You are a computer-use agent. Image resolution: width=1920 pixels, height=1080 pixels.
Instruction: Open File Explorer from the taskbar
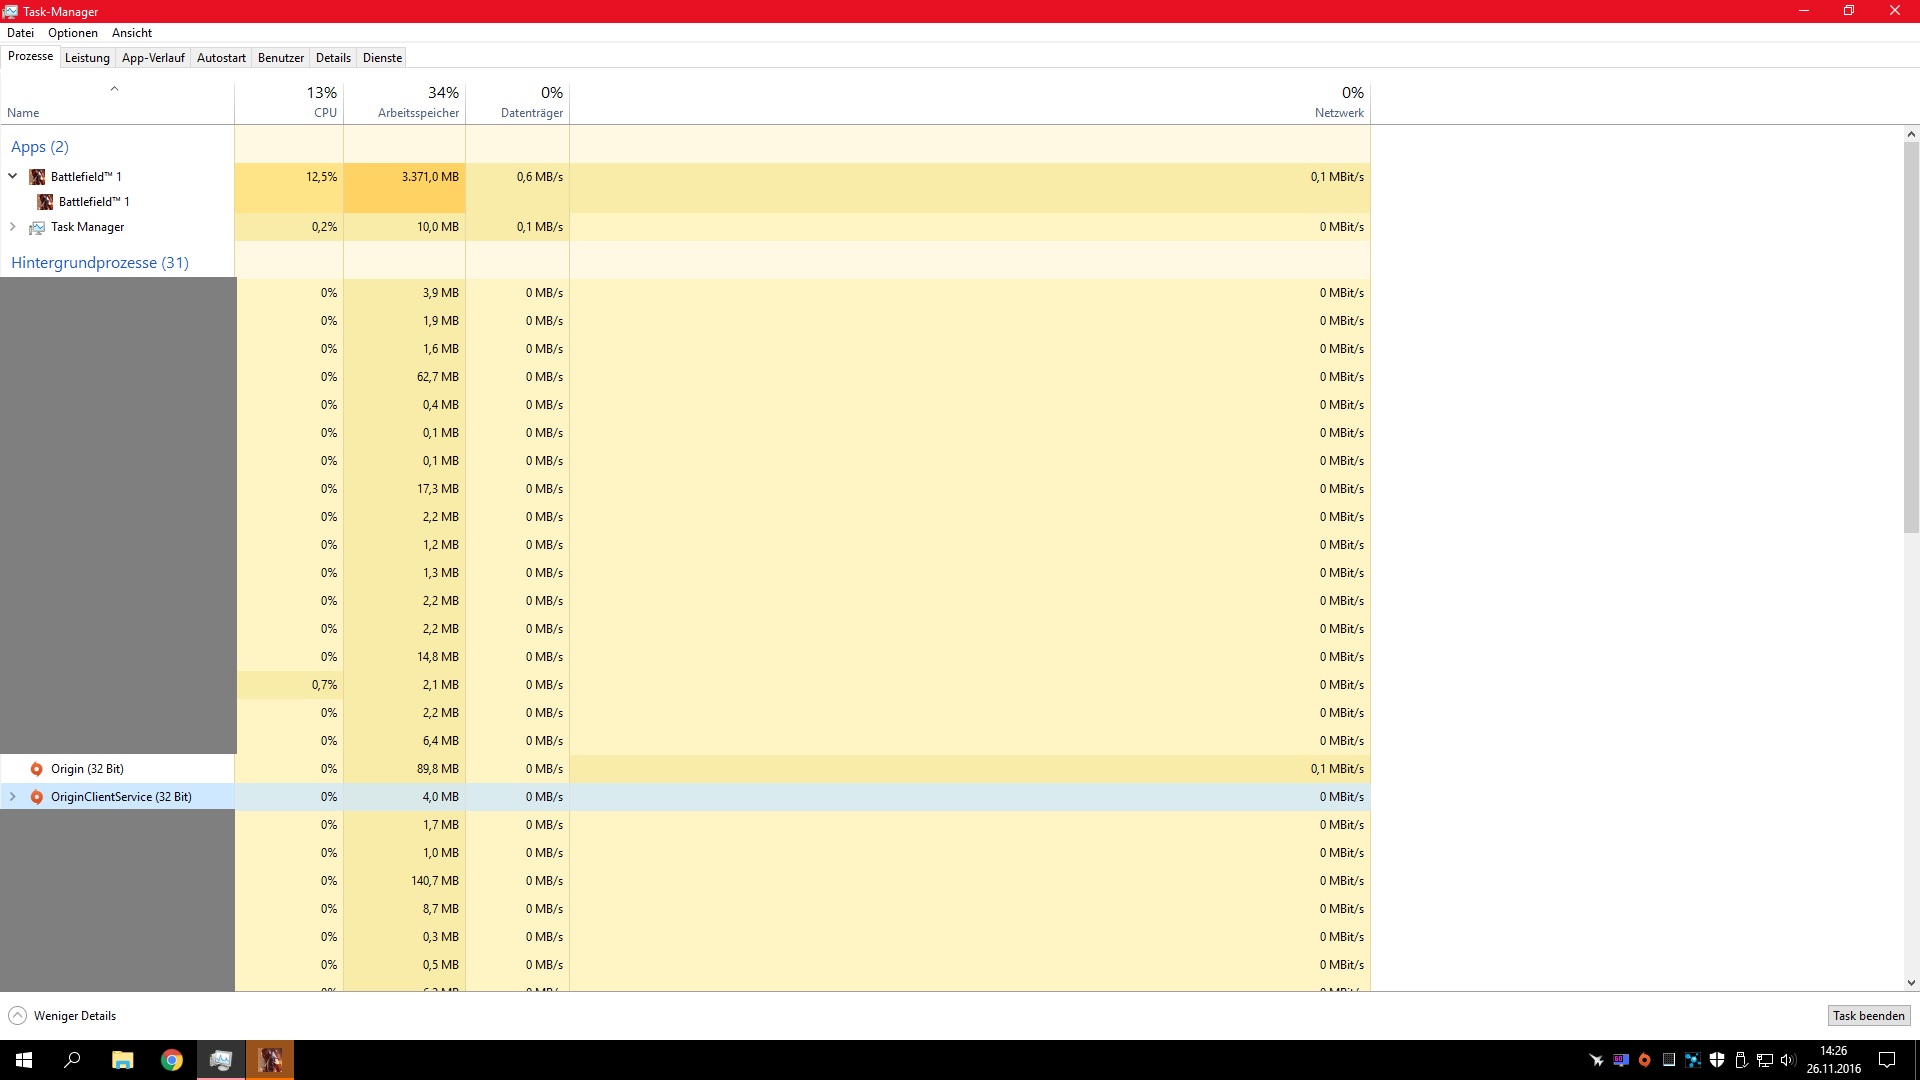click(122, 1060)
